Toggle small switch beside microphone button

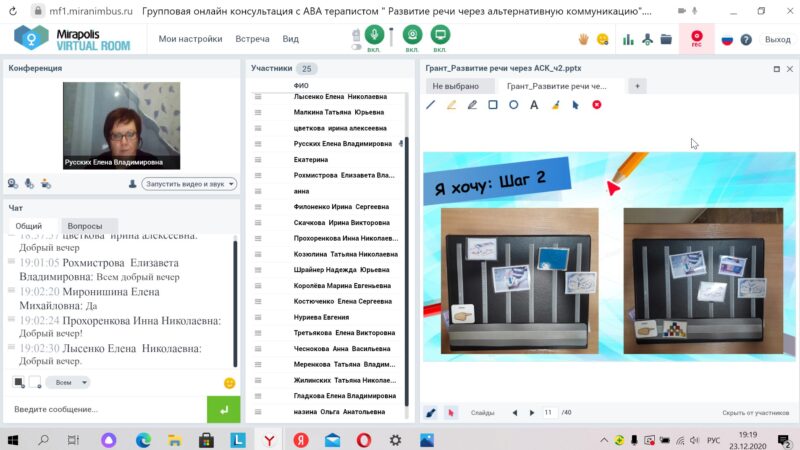coord(356,47)
